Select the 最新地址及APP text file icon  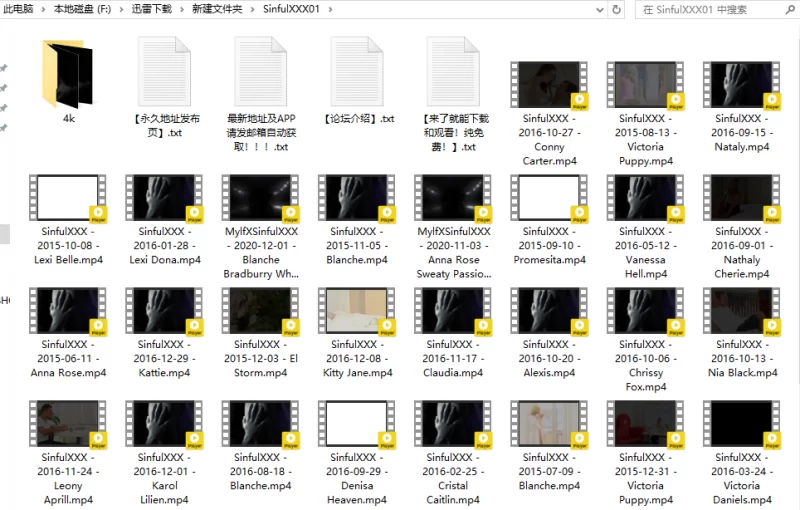261,71
